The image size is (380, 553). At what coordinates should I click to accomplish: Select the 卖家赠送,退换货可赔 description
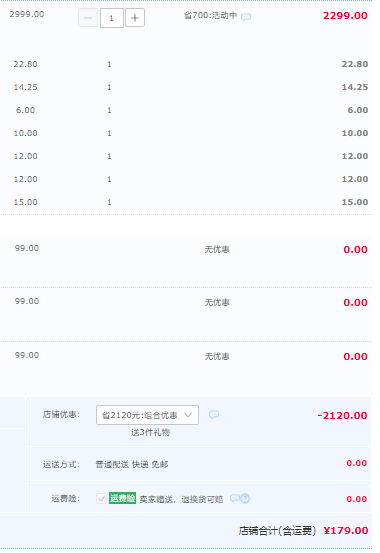(181, 499)
